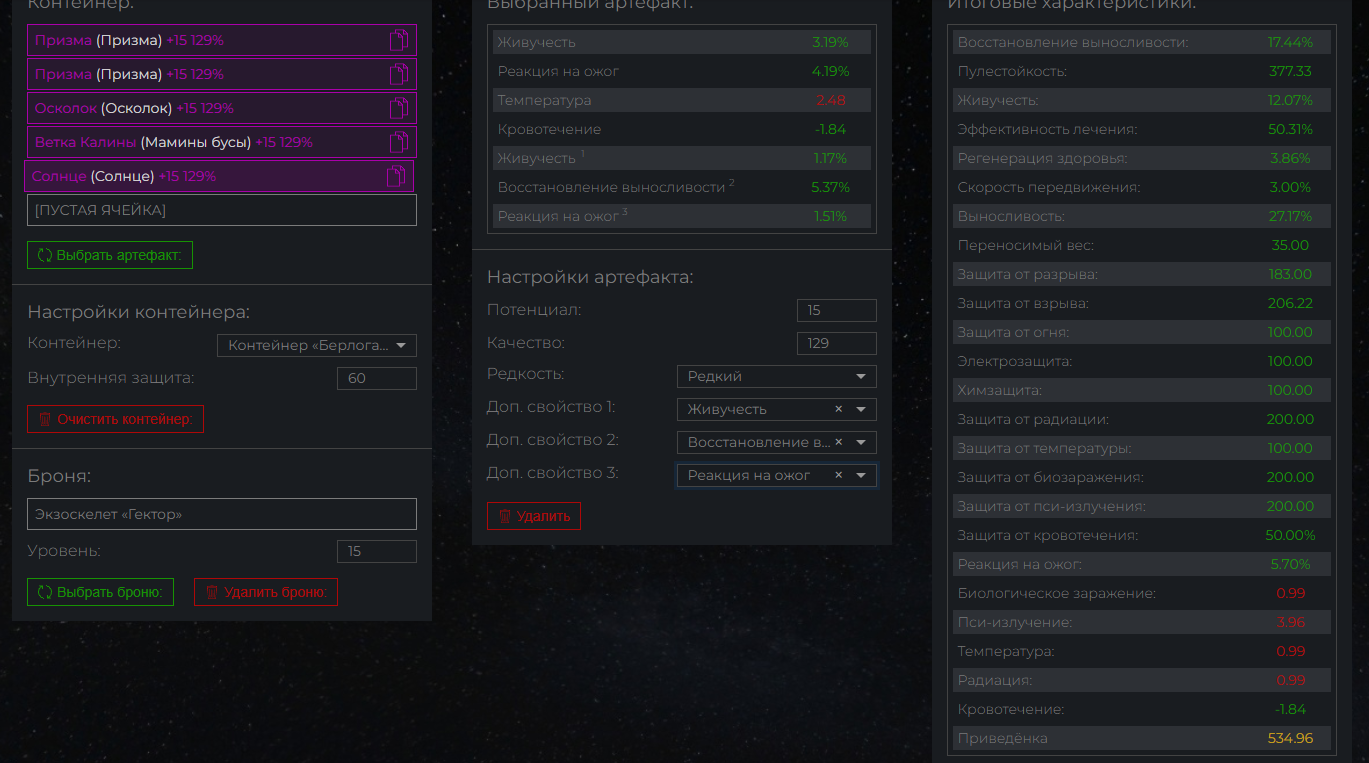This screenshot has height=763, width=1369.
Task: Click the Приведёнка 534.96 total row
Action: pos(1142,738)
